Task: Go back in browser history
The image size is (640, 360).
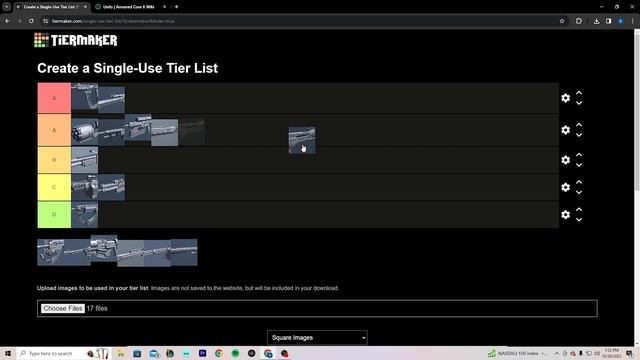Action: [x=7, y=21]
